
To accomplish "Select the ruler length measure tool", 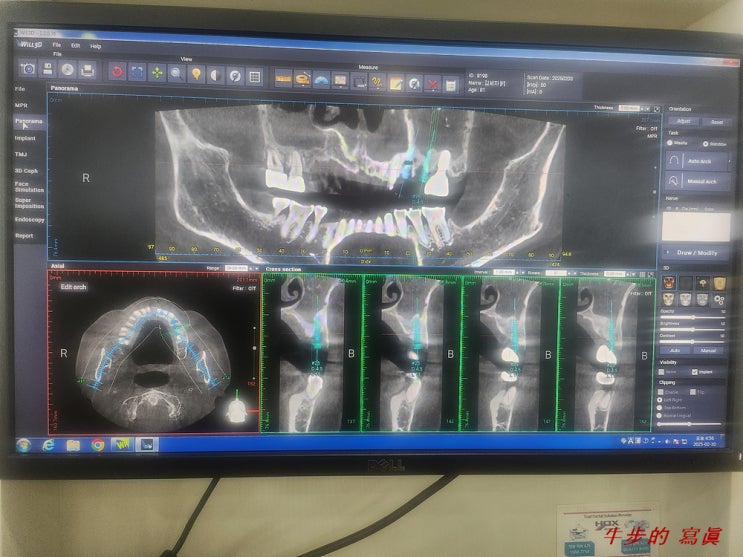I will [x=283, y=79].
